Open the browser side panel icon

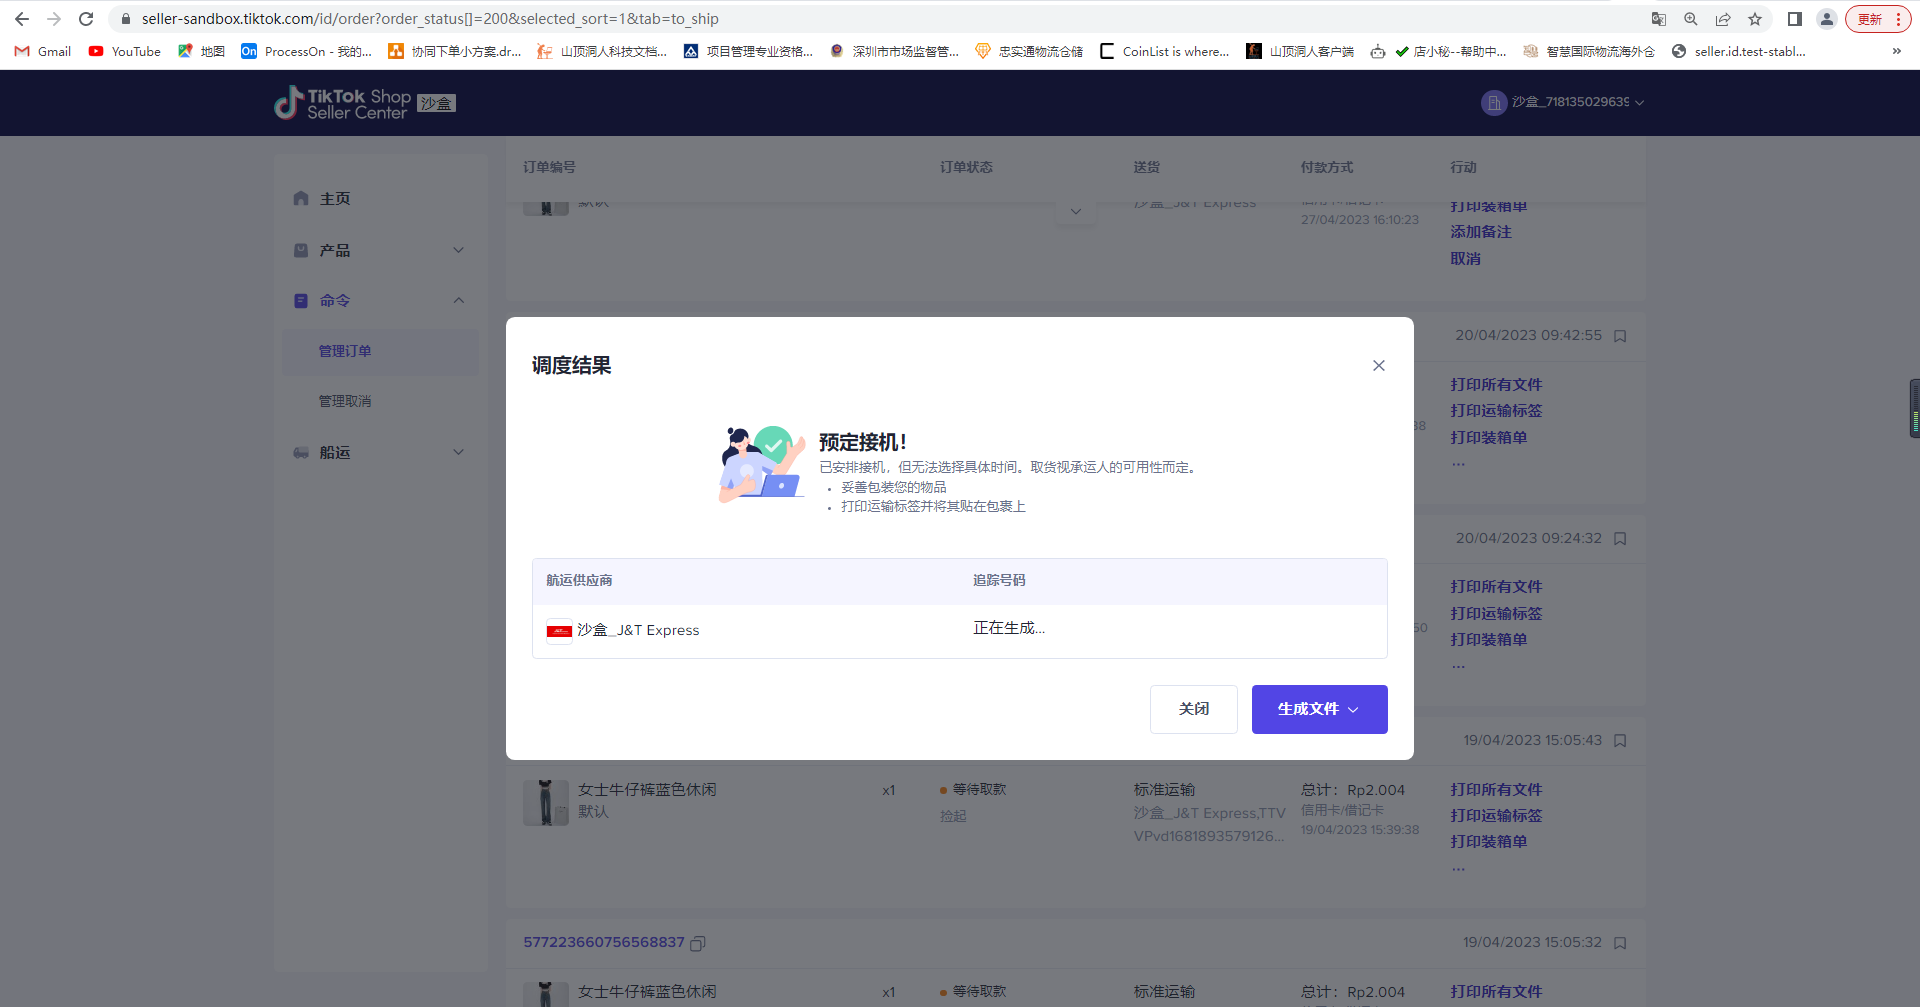(1794, 19)
